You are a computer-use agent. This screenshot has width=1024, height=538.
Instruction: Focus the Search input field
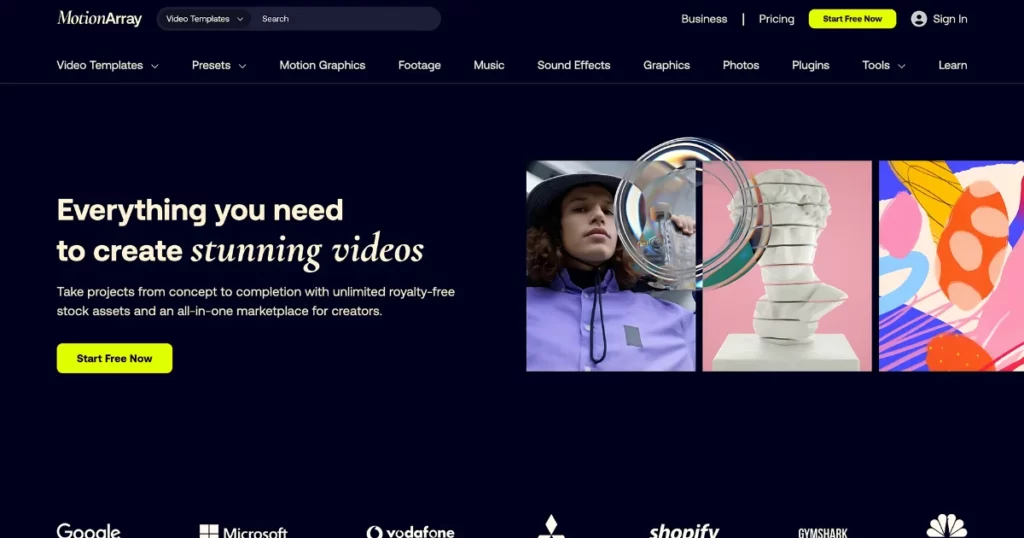tap(346, 19)
